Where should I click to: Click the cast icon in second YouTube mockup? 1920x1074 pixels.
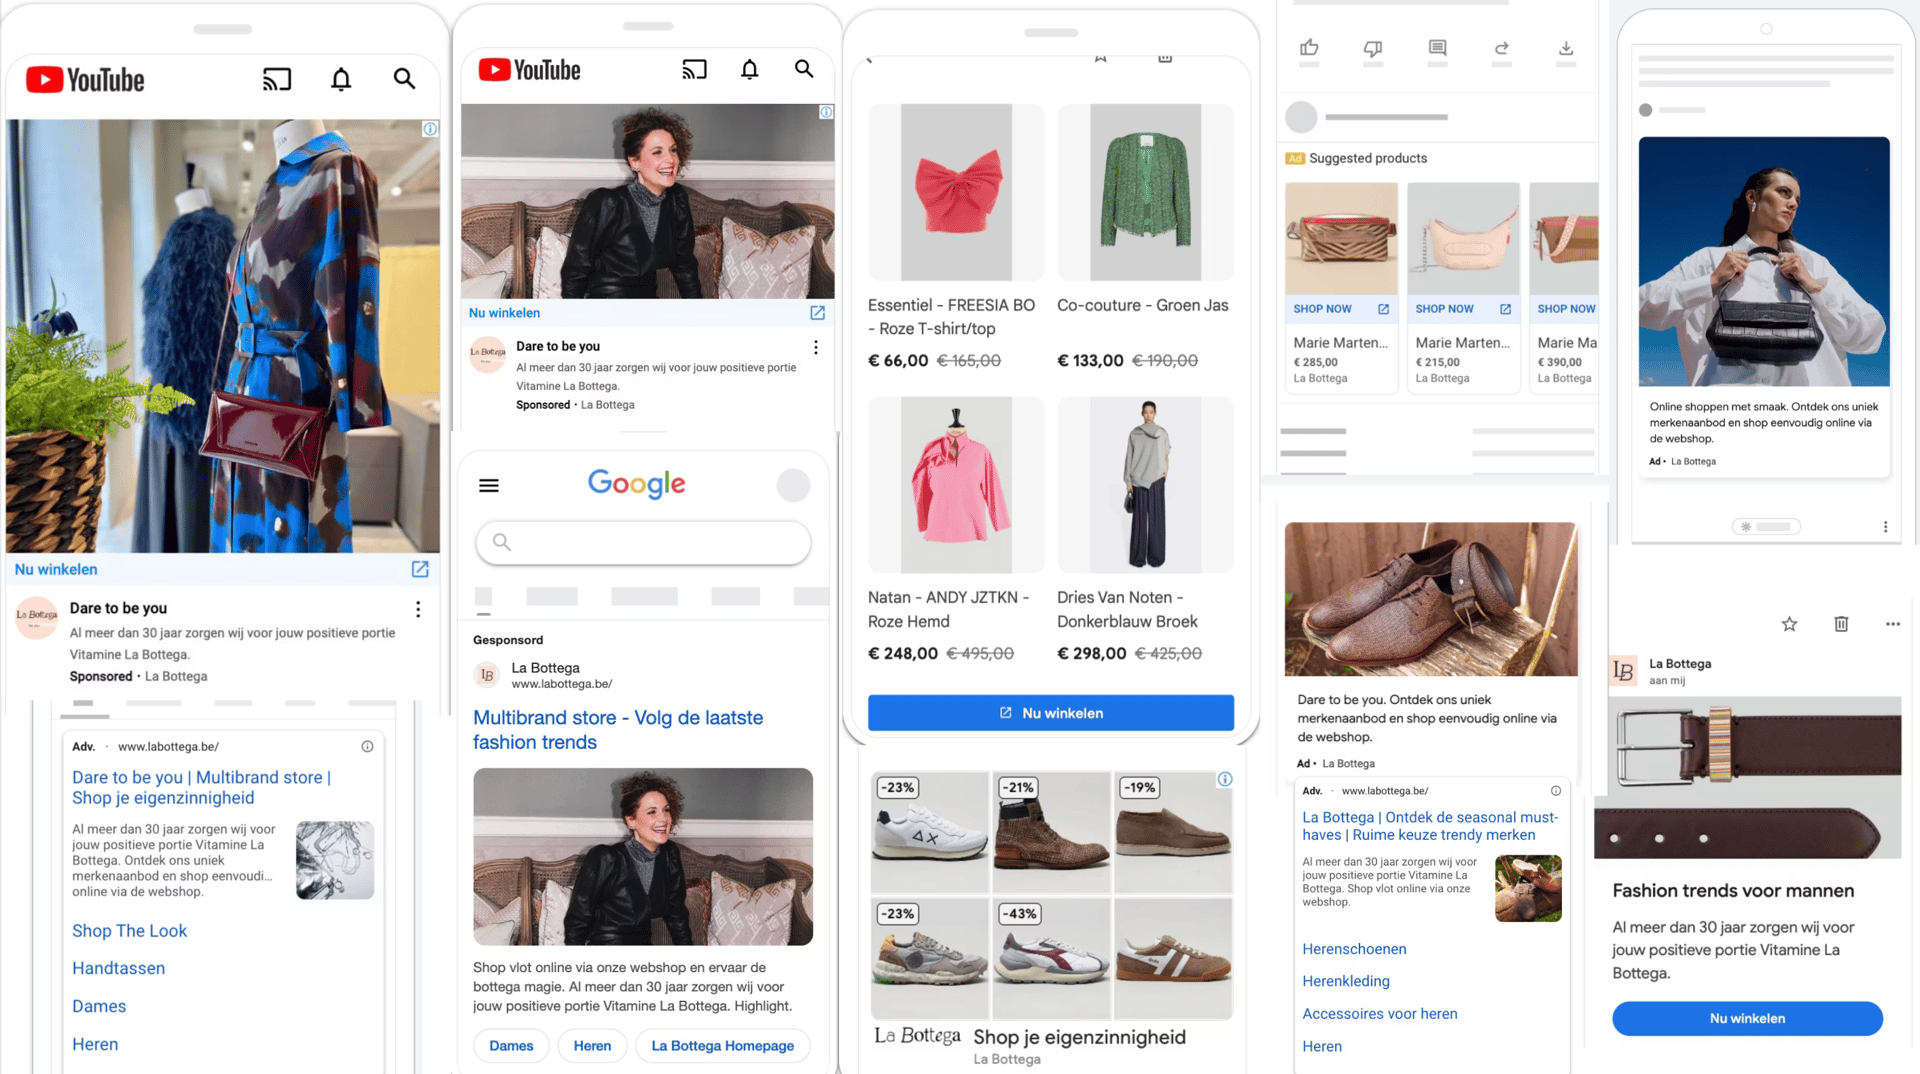click(694, 69)
